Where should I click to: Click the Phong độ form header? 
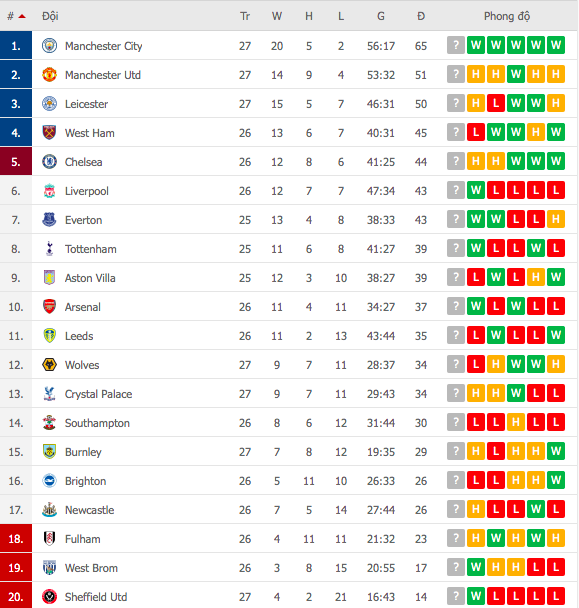(x=506, y=16)
